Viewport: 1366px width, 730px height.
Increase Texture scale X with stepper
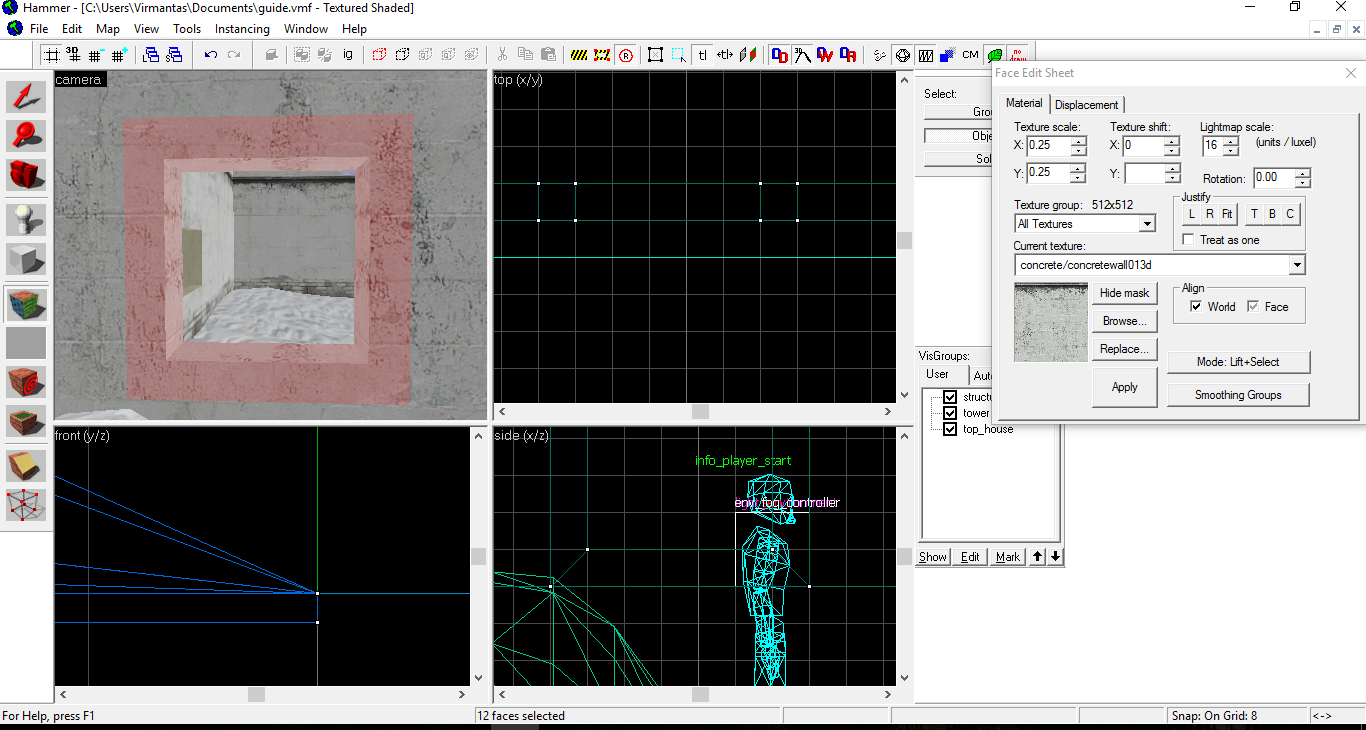(1078, 141)
